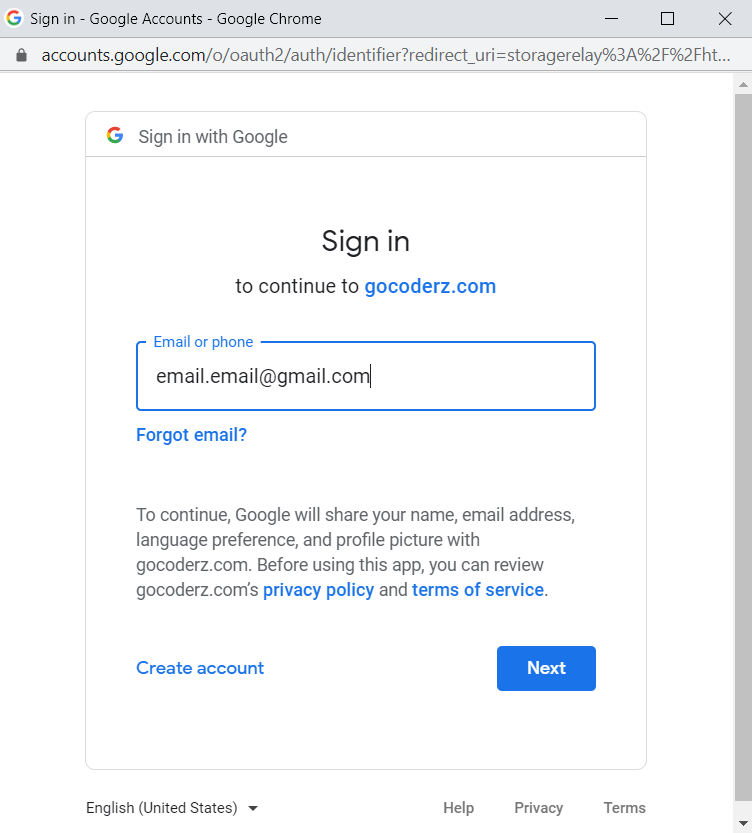Focus the Email or phone field
The width and height of the screenshot is (752, 833).
365,377
